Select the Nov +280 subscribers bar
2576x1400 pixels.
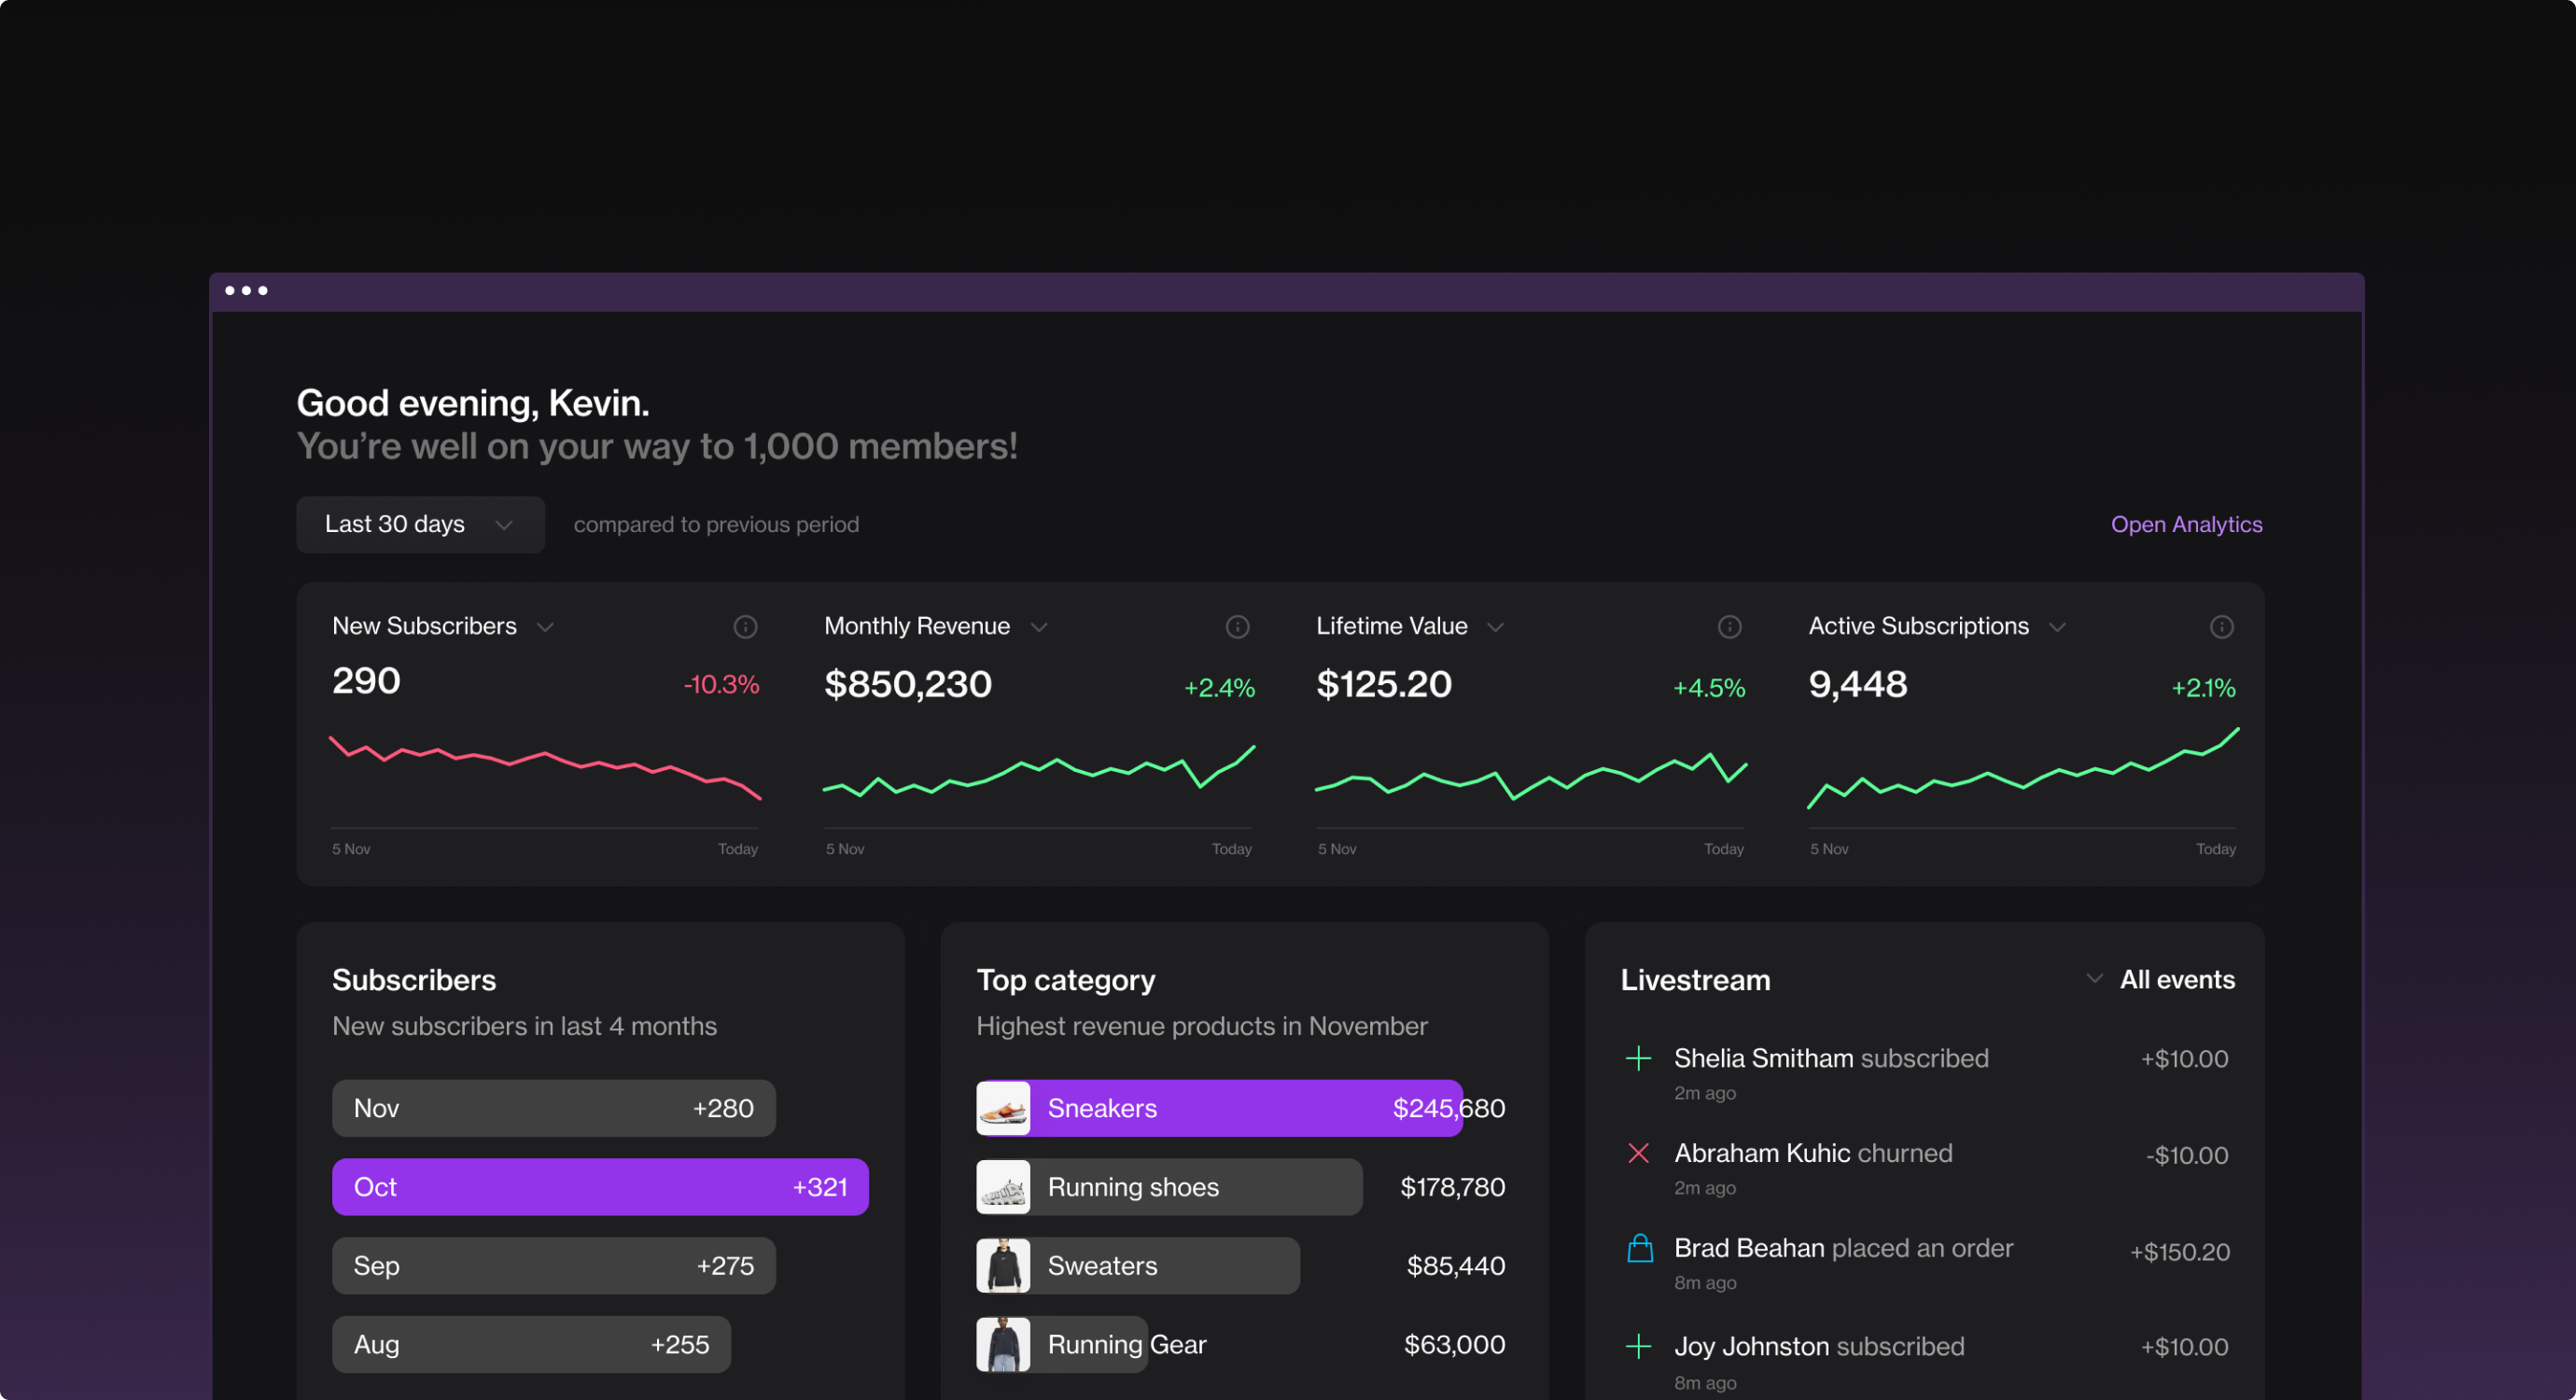554,1108
